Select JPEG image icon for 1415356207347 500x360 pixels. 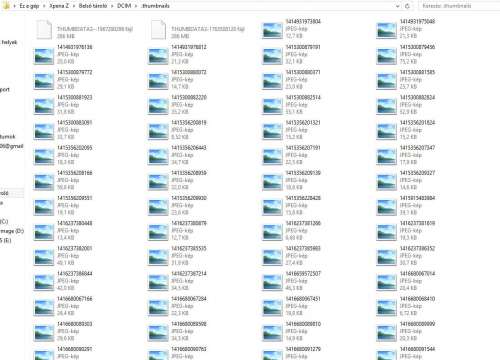point(386,157)
